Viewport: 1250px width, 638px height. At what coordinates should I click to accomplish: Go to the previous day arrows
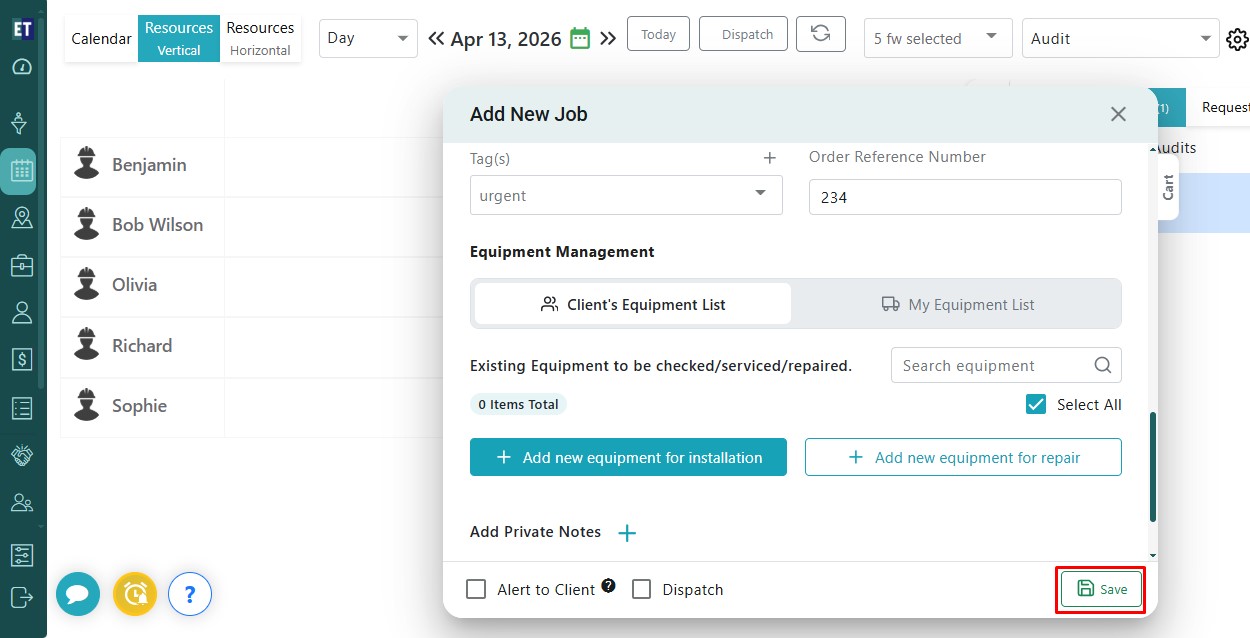(436, 39)
